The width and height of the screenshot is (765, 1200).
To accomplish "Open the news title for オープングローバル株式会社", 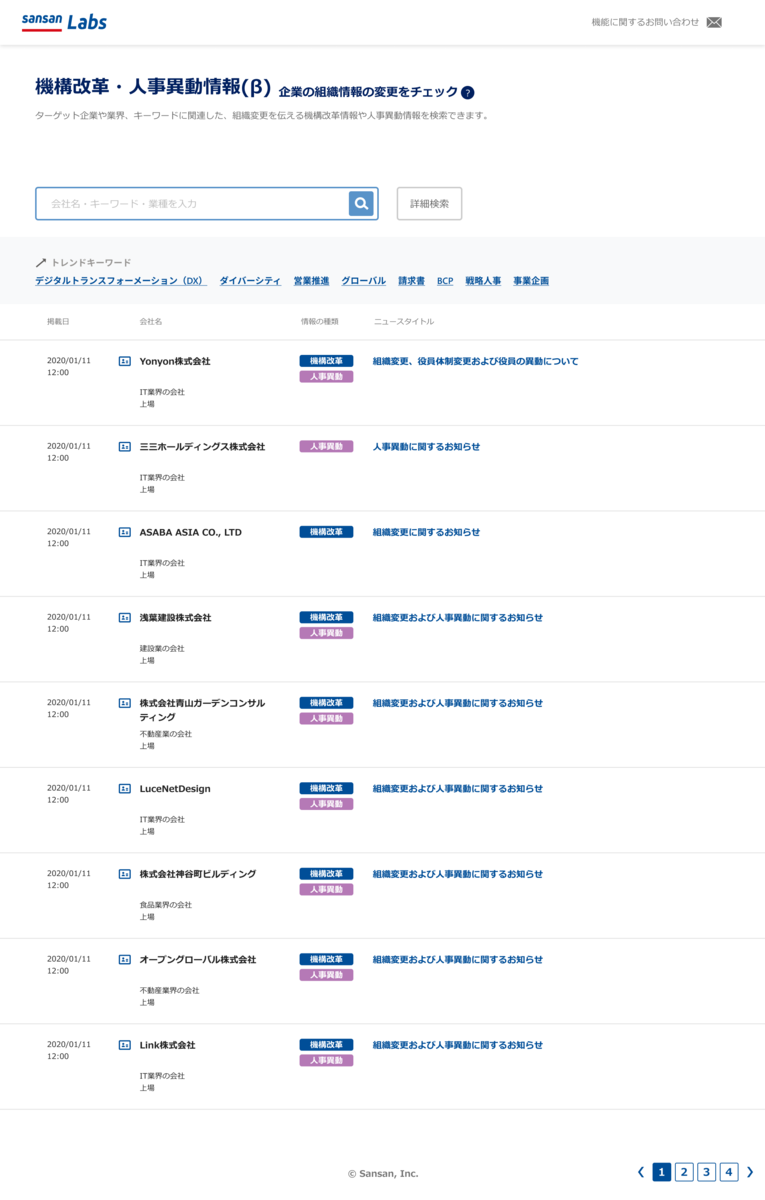I will coord(458,960).
